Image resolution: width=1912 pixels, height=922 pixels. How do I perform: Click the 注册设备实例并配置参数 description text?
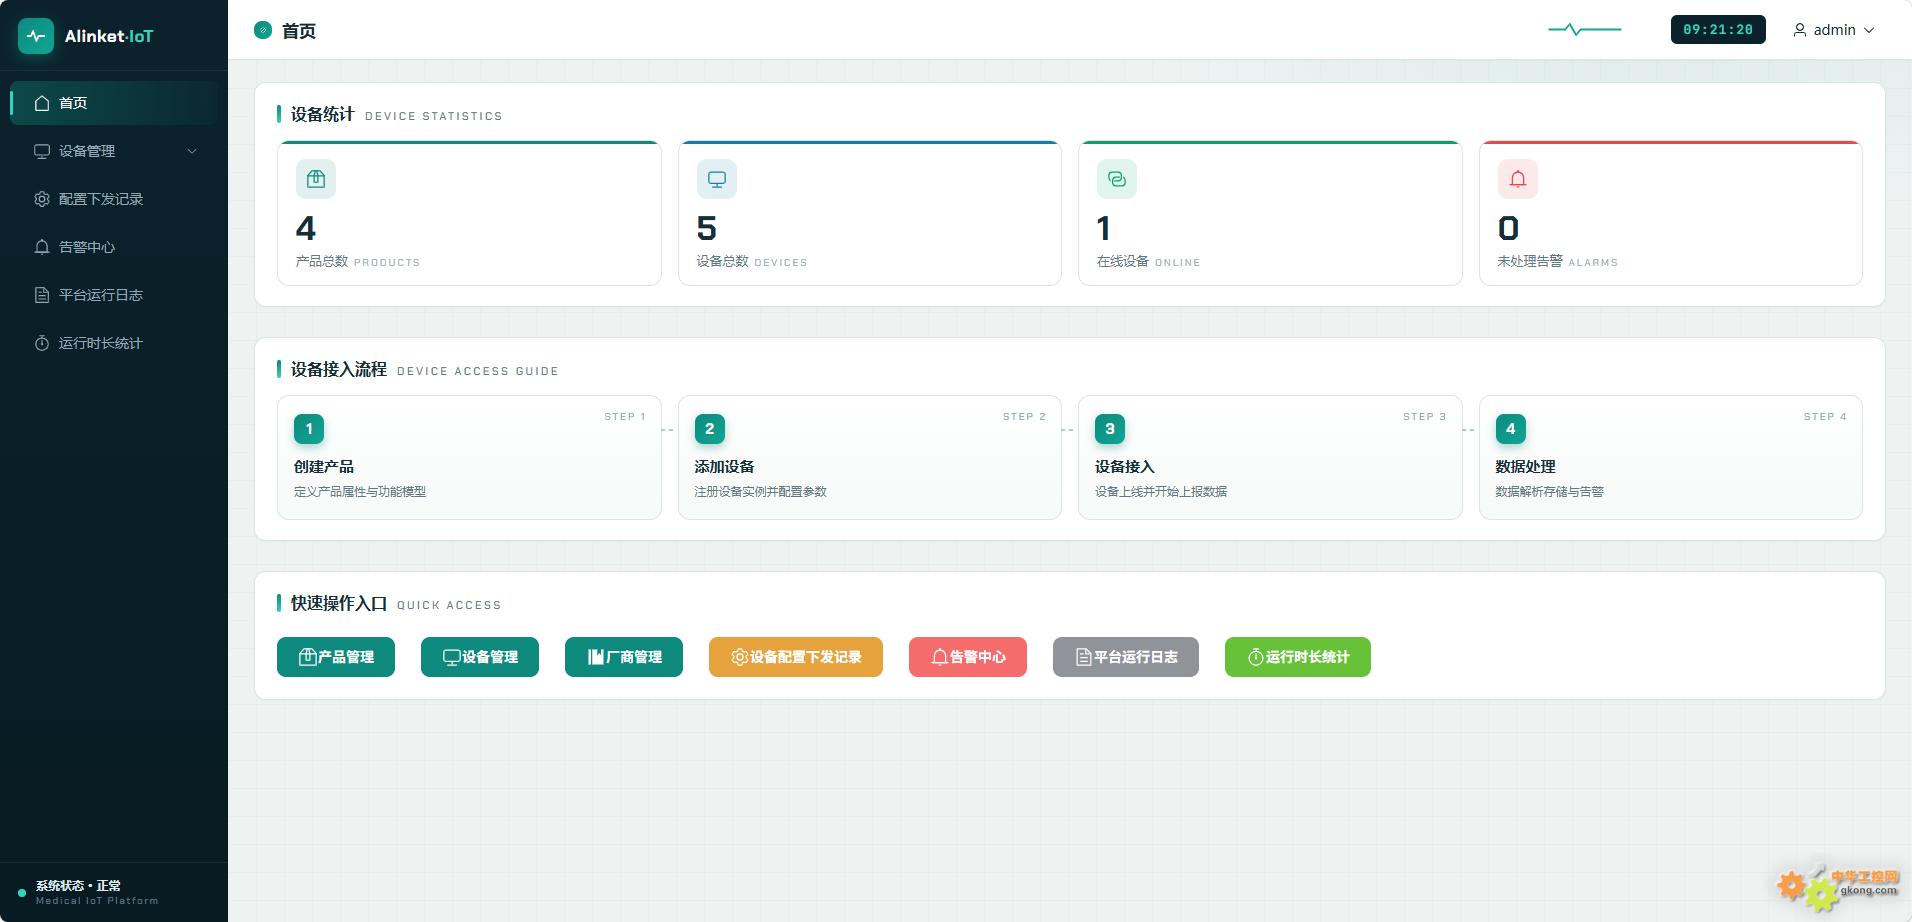(x=761, y=492)
